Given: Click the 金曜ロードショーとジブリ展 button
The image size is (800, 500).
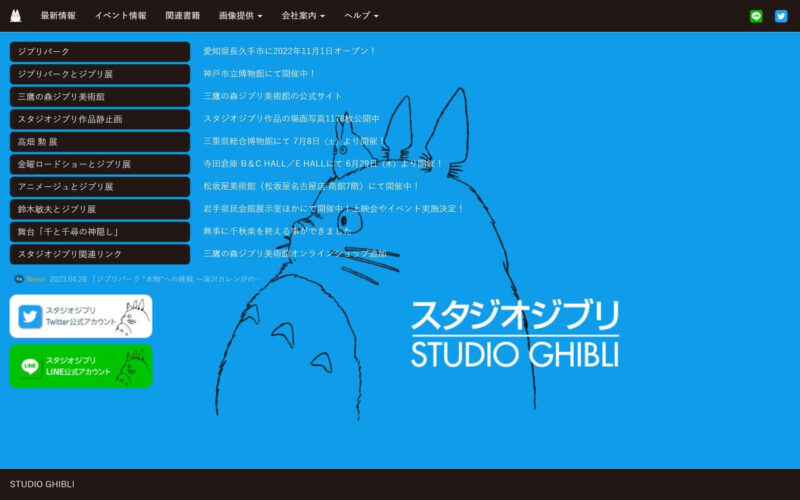Looking at the screenshot, I should (x=100, y=164).
